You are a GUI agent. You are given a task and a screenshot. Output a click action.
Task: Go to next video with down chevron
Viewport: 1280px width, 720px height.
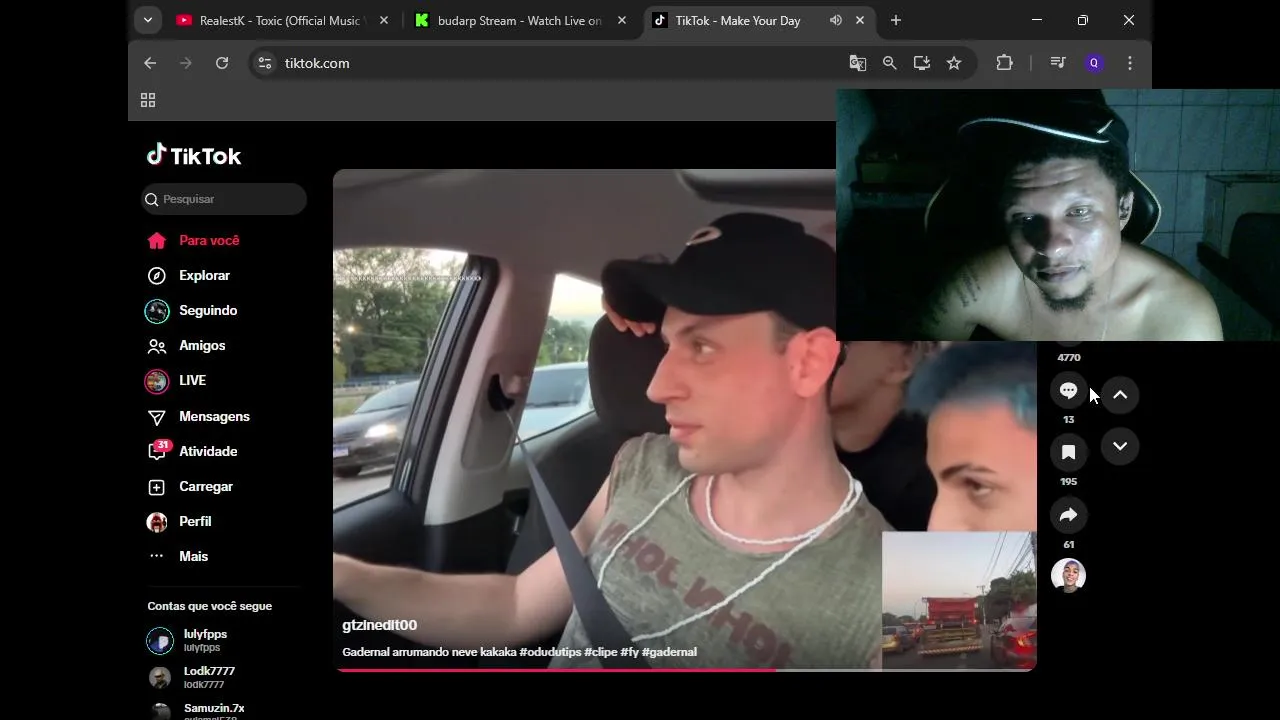pyautogui.click(x=1120, y=446)
